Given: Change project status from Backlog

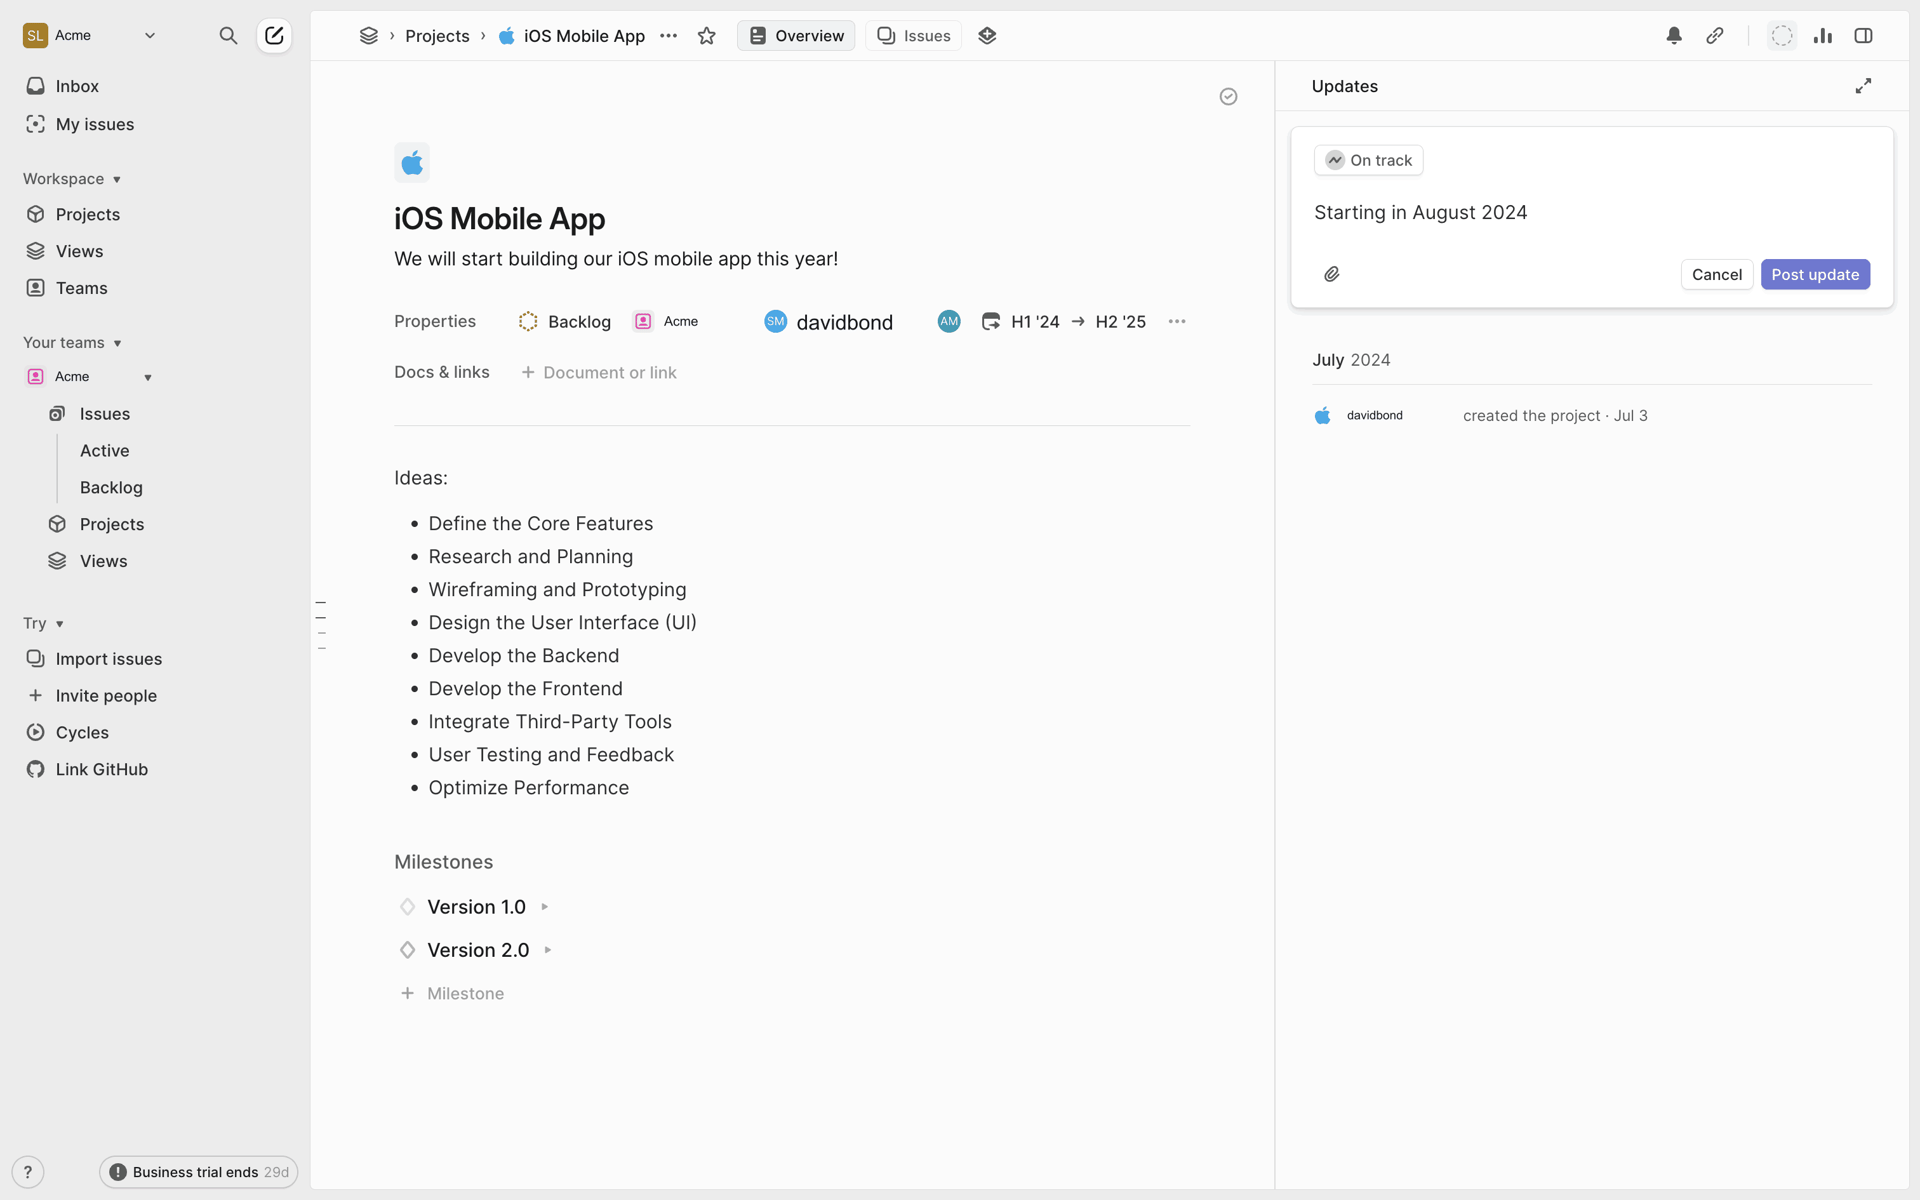Looking at the screenshot, I should coord(565,322).
